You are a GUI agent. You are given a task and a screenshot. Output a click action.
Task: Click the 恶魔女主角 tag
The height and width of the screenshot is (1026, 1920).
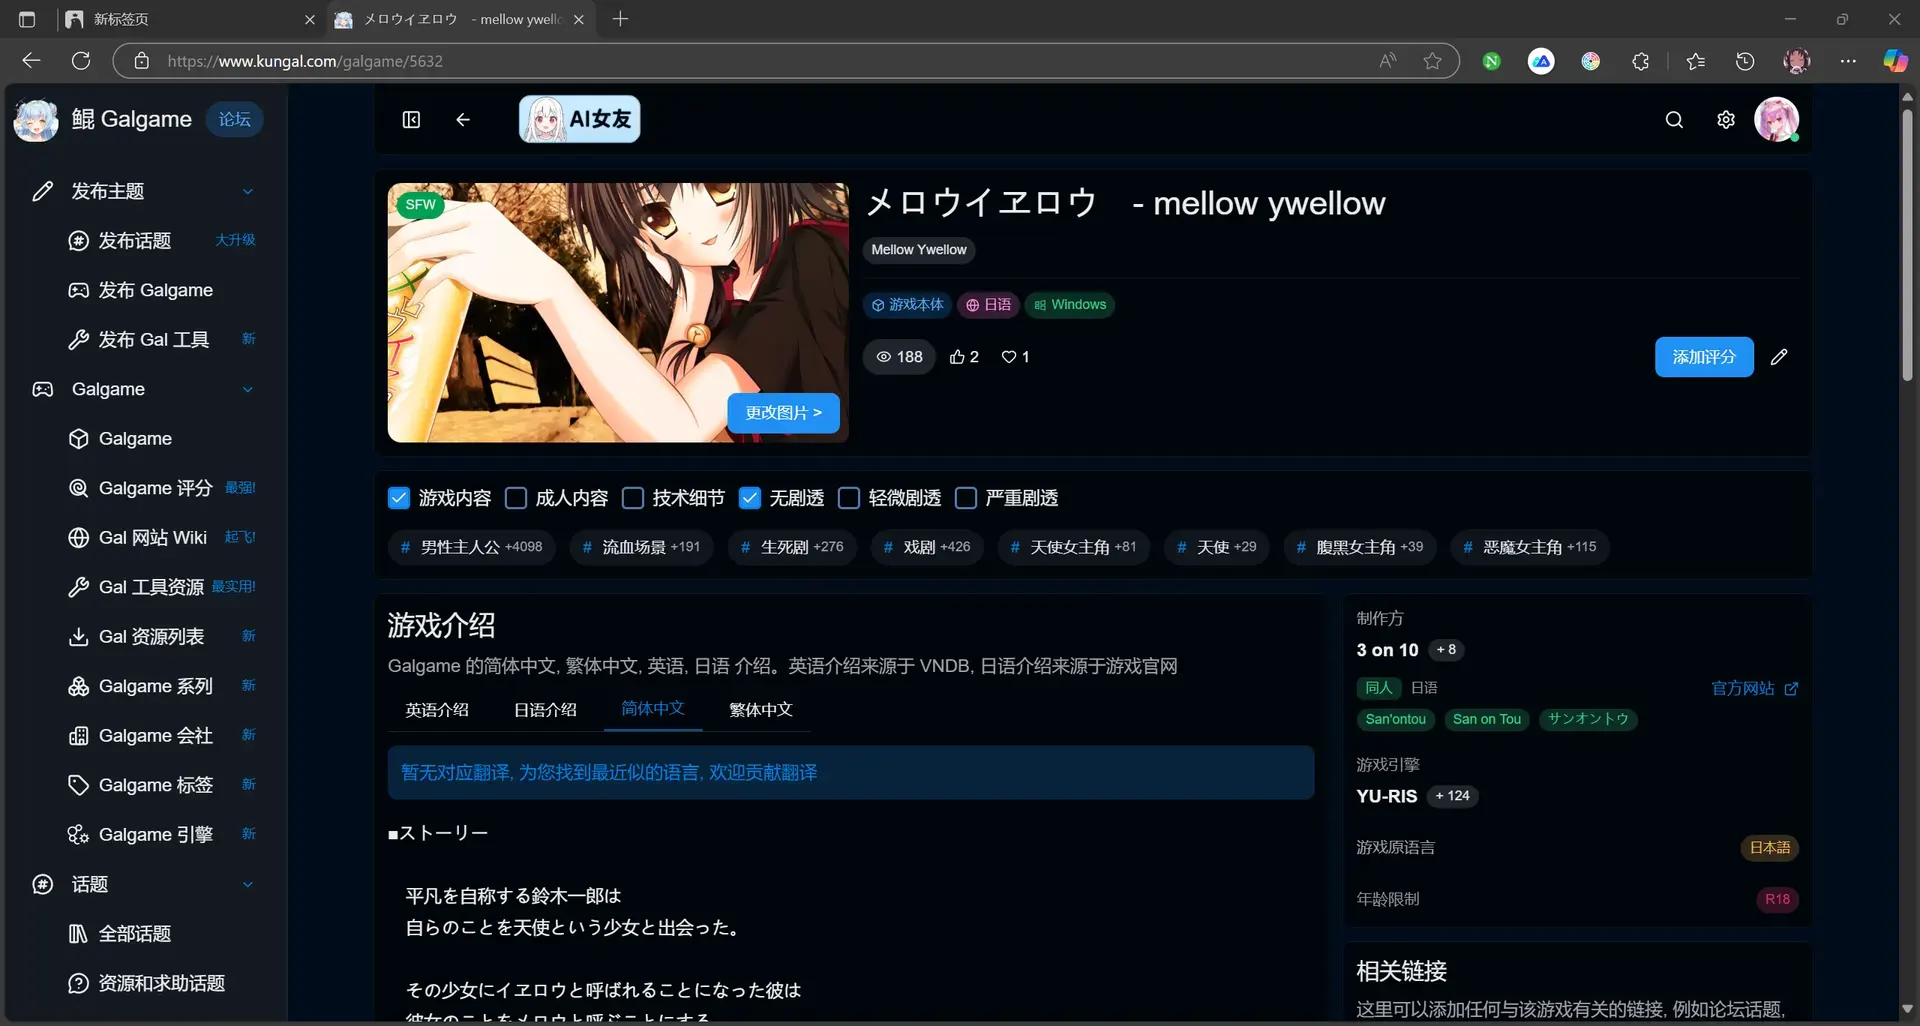tap(1529, 547)
